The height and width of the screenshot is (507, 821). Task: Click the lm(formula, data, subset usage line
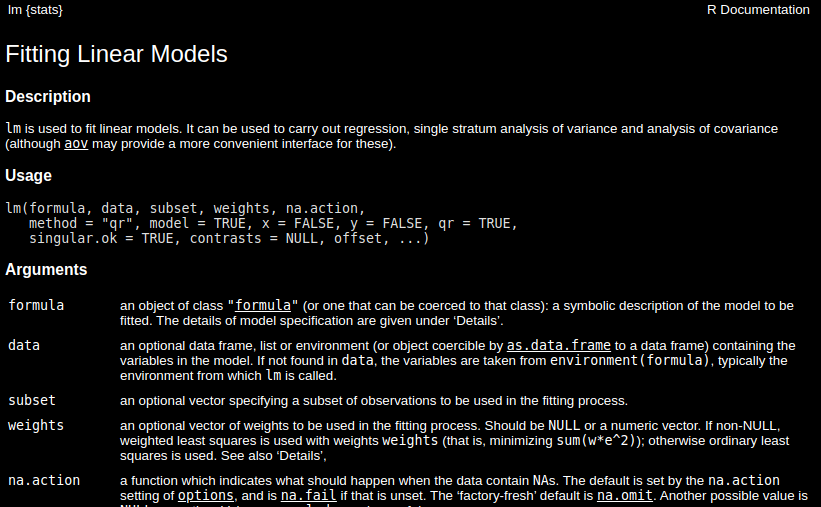[185, 208]
